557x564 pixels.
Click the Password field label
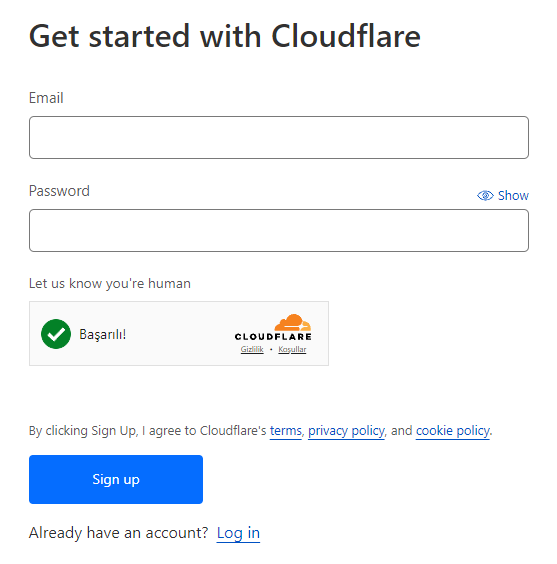point(59,191)
